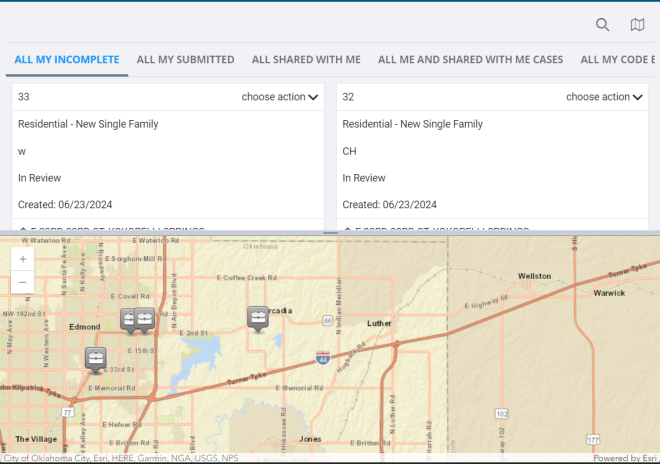This screenshot has height=464, width=660.
Task: Open choose action dropdown for case 33
Action: [x=280, y=97]
